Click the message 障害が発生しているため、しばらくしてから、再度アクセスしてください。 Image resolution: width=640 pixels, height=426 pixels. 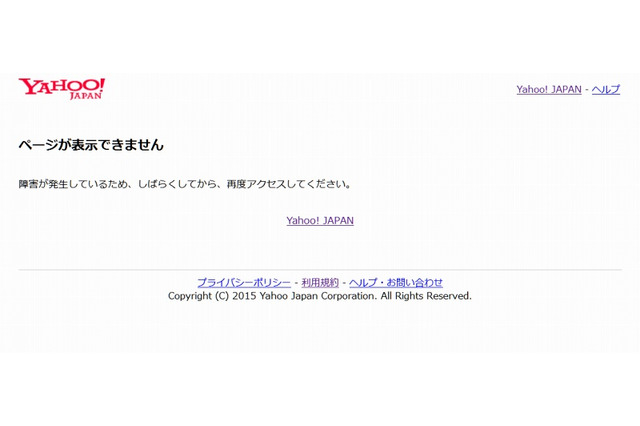(x=185, y=184)
